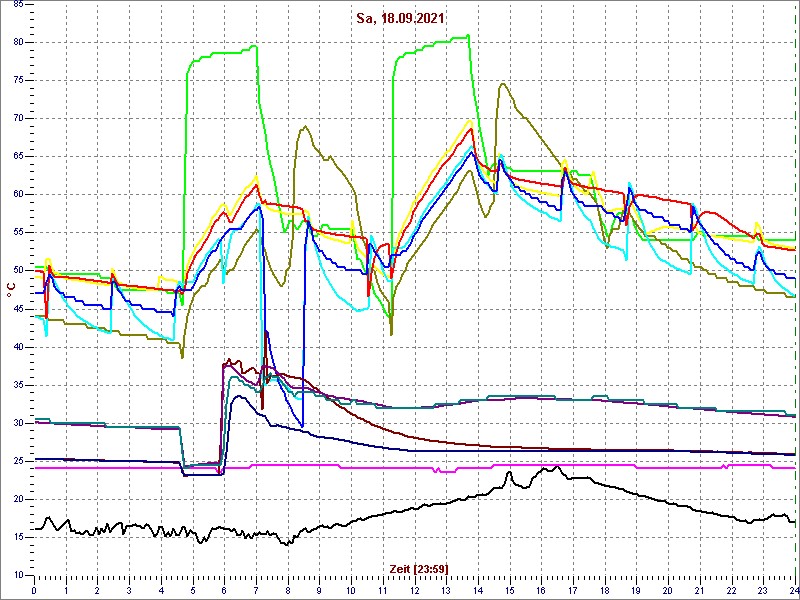Click the 15 label on the temperature axis
Viewport: 800px width, 600px height.
[x=17, y=537]
